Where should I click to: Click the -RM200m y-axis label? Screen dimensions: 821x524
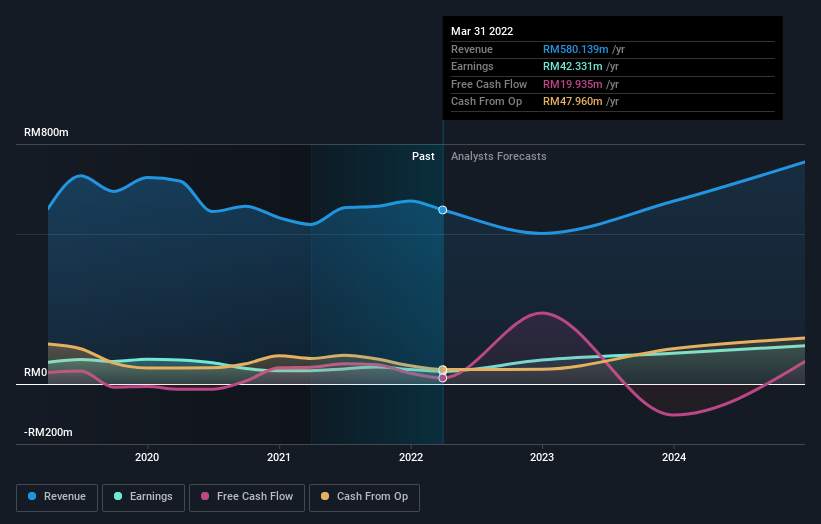click(x=48, y=432)
